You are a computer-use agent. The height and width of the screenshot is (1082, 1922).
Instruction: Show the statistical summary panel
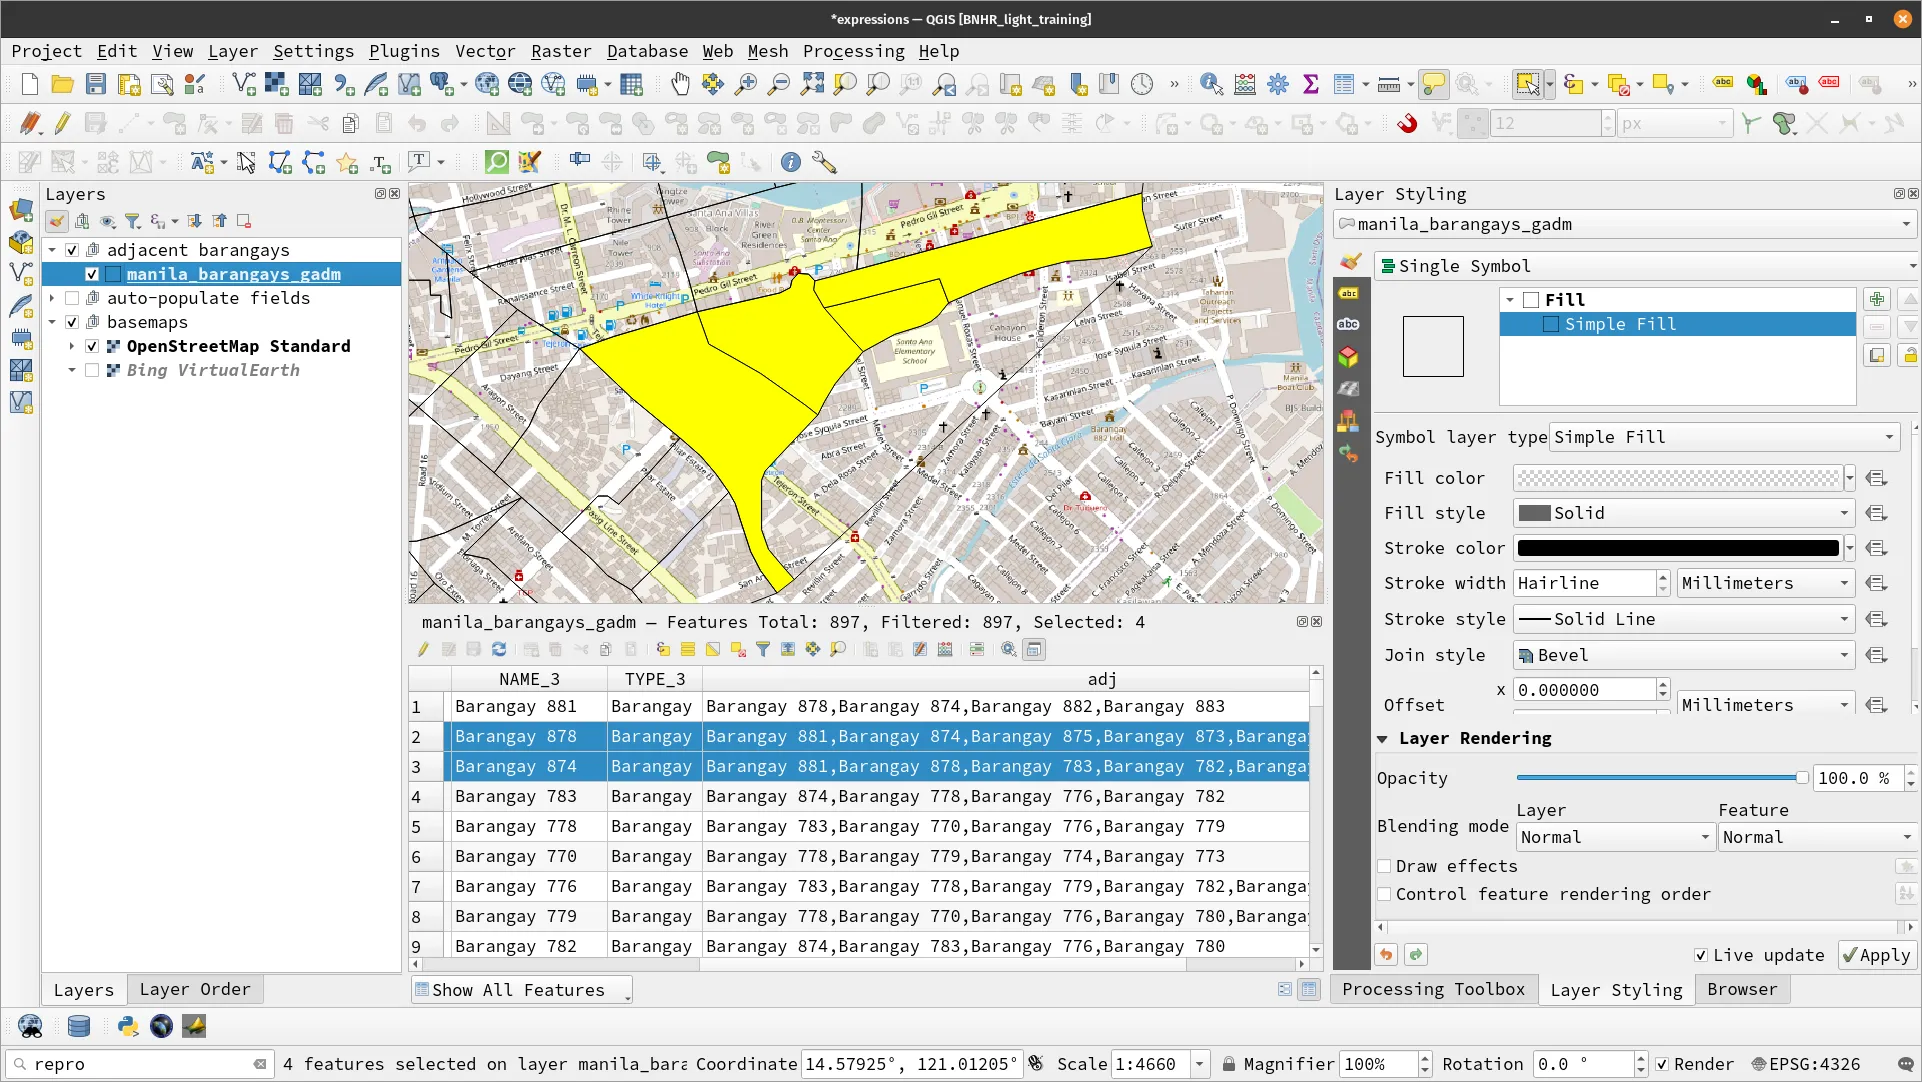tap(1312, 84)
